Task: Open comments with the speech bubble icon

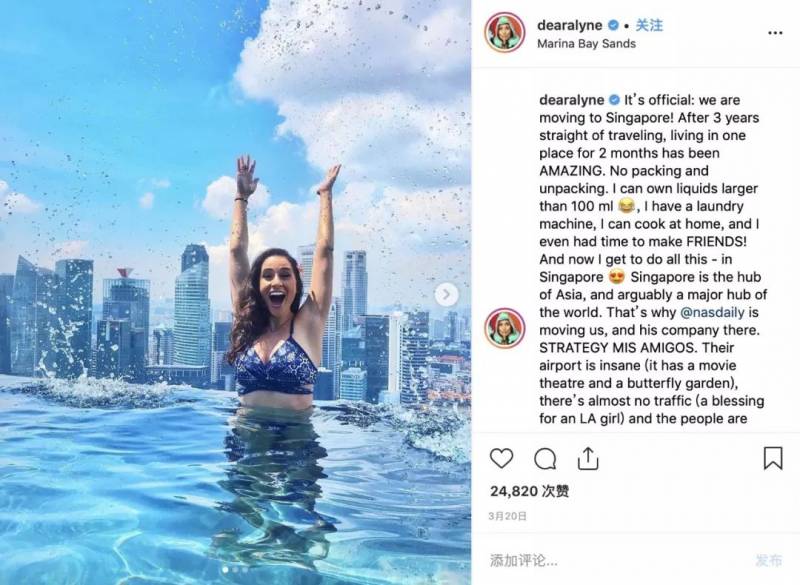Action: [545, 459]
